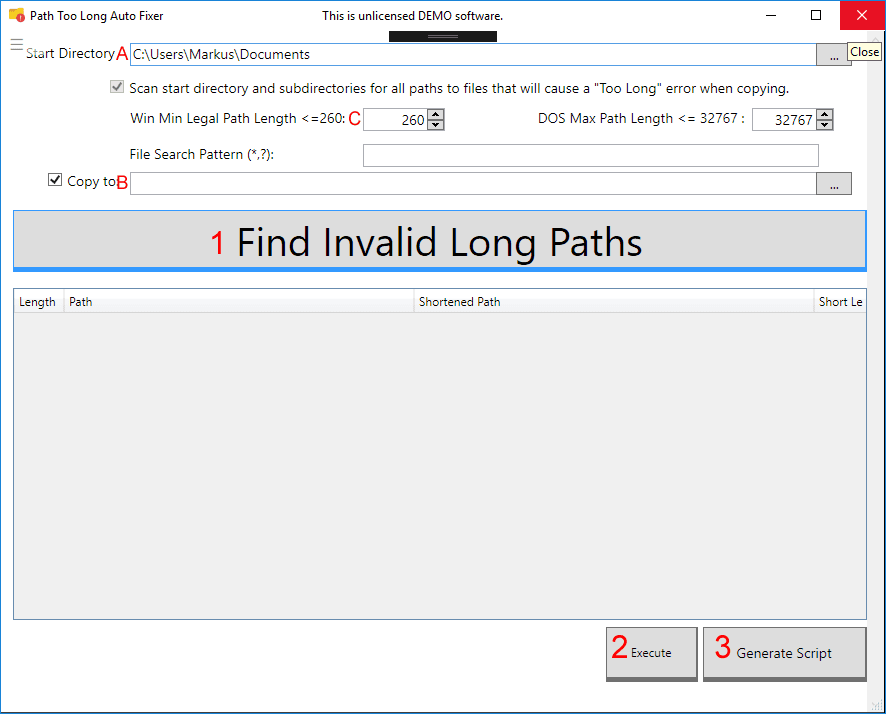Click inside the Copy to destination field
The width and height of the screenshot is (886, 714).
click(x=470, y=183)
